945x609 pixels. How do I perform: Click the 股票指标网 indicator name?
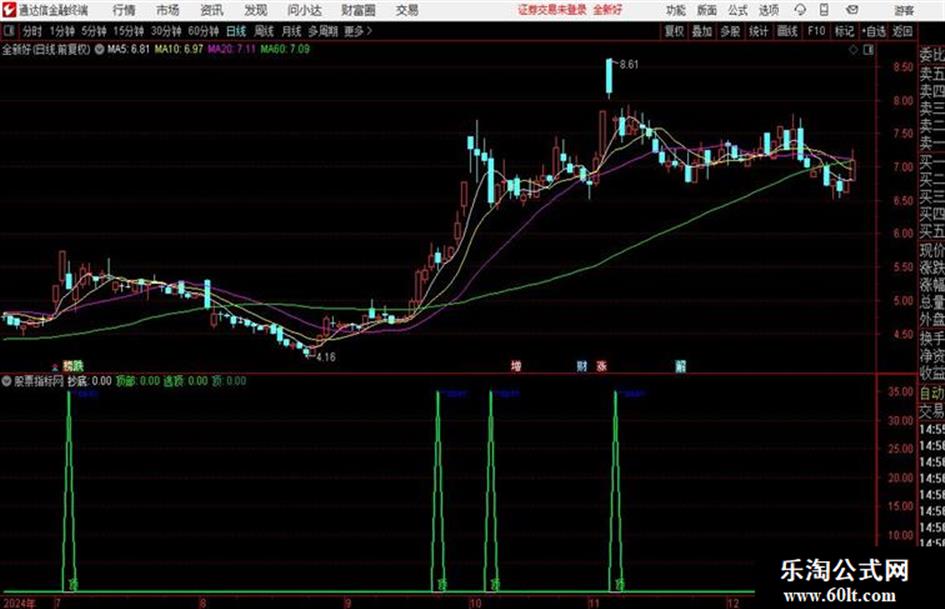[x=39, y=381]
